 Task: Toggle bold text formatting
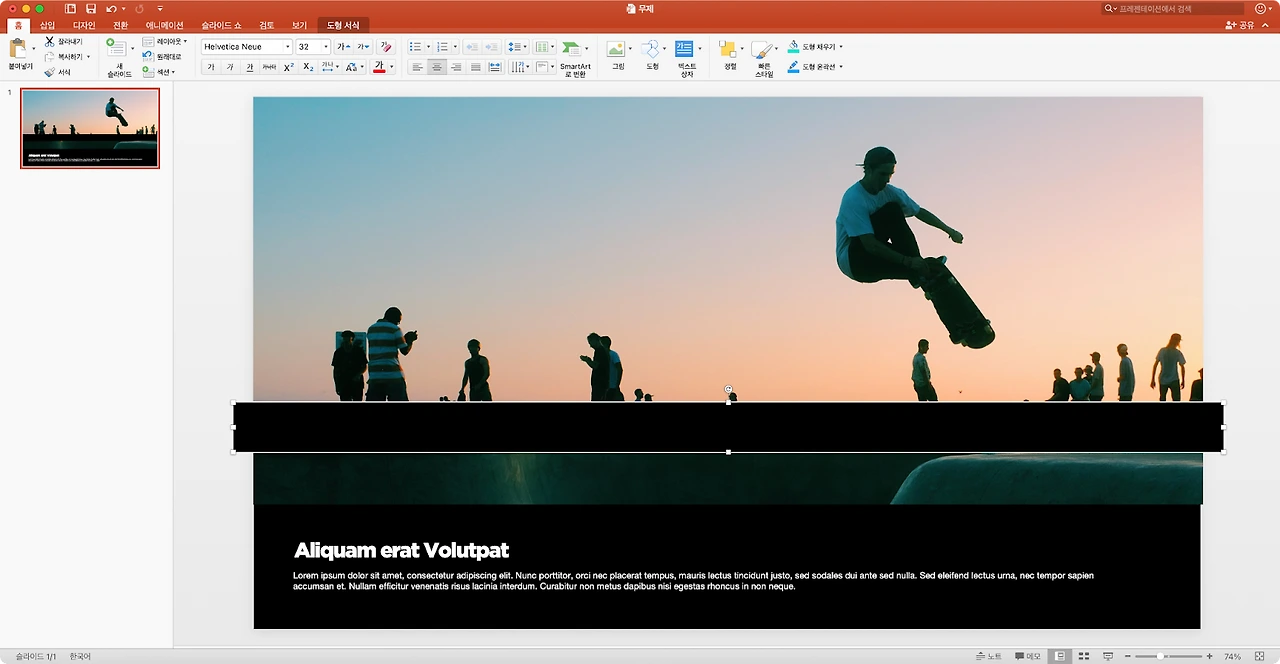[x=211, y=67]
